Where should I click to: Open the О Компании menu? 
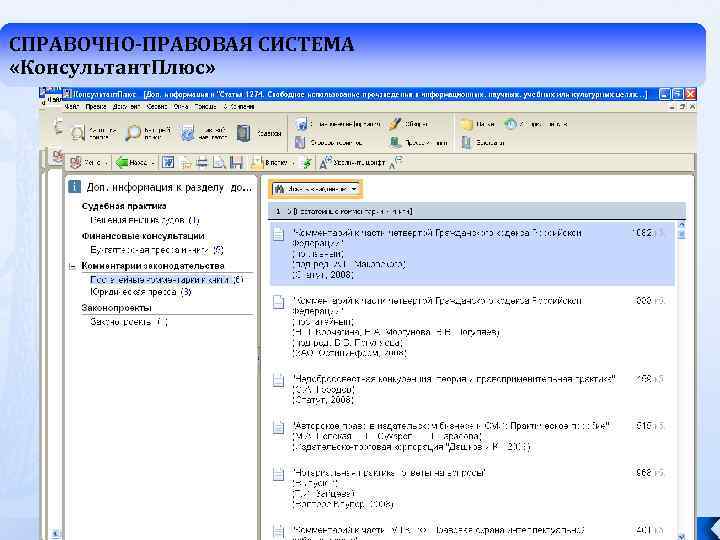click(239, 107)
